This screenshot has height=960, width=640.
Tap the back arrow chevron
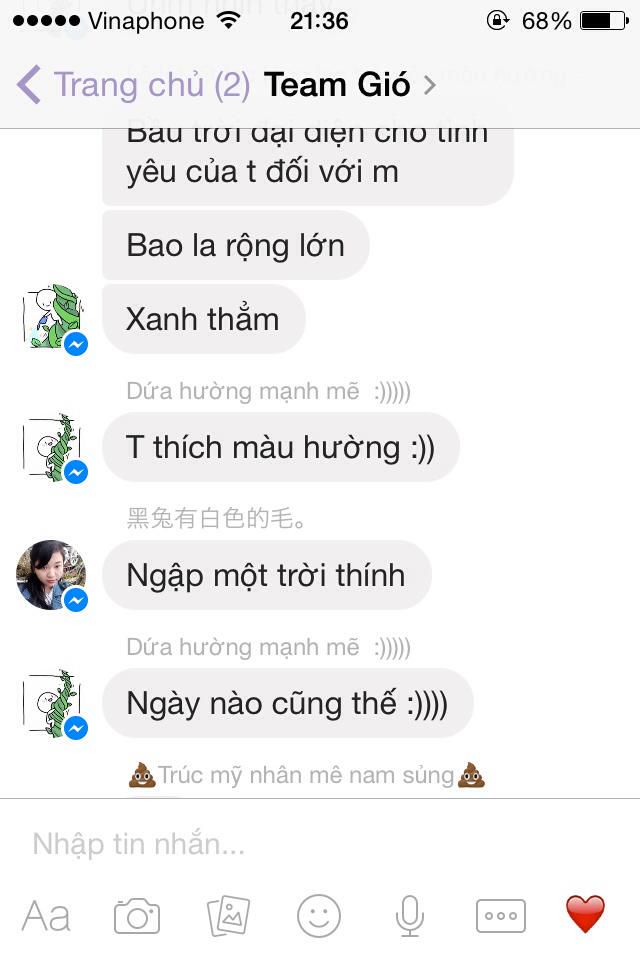[x=28, y=84]
